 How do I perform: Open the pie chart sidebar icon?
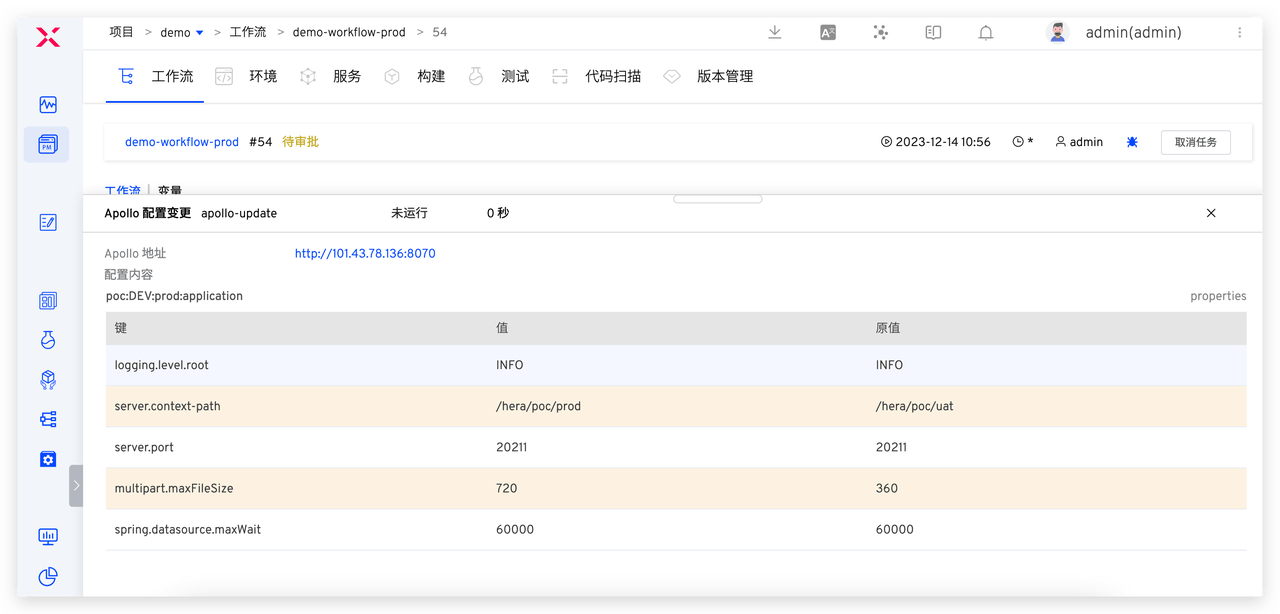pos(48,577)
